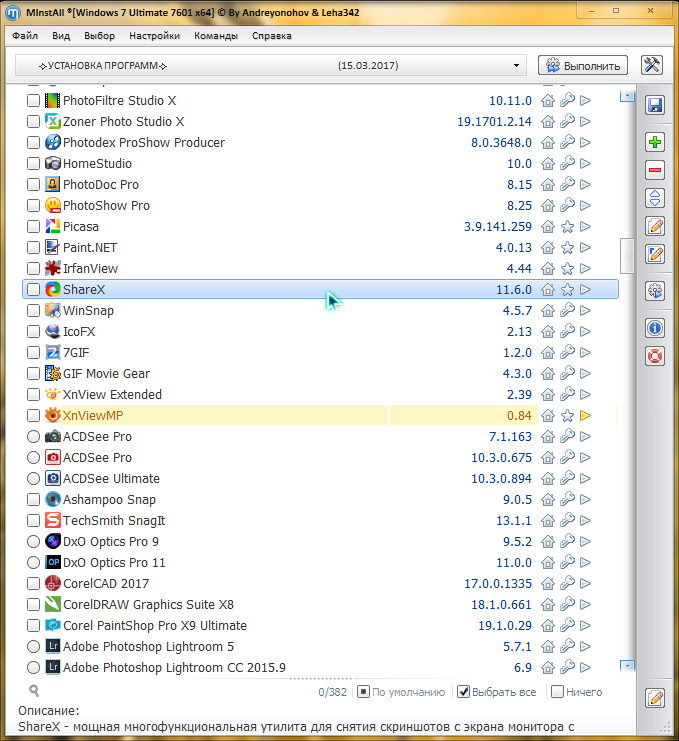Select the ACDSee Ultimate radio button

[x=33, y=478]
